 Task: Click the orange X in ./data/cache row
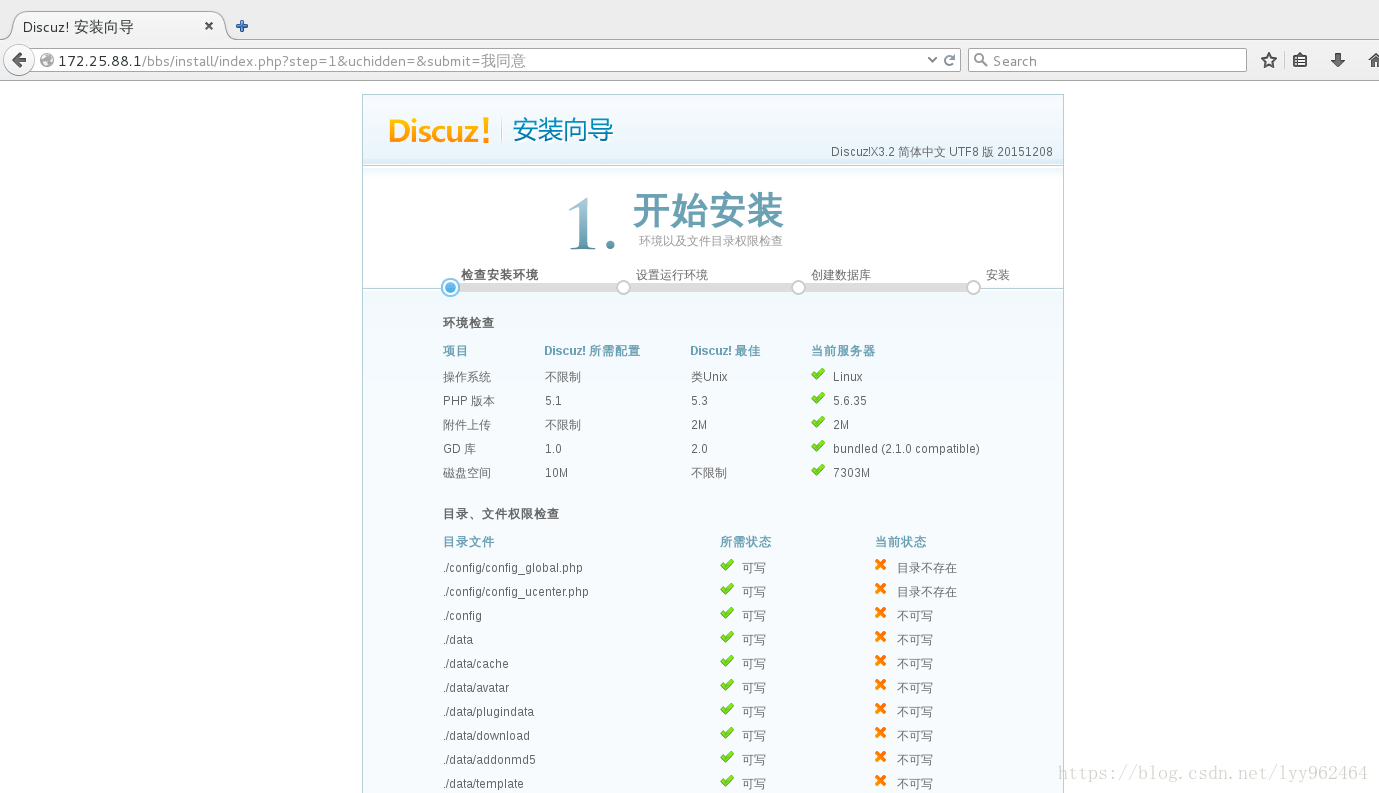pyautogui.click(x=881, y=661)
